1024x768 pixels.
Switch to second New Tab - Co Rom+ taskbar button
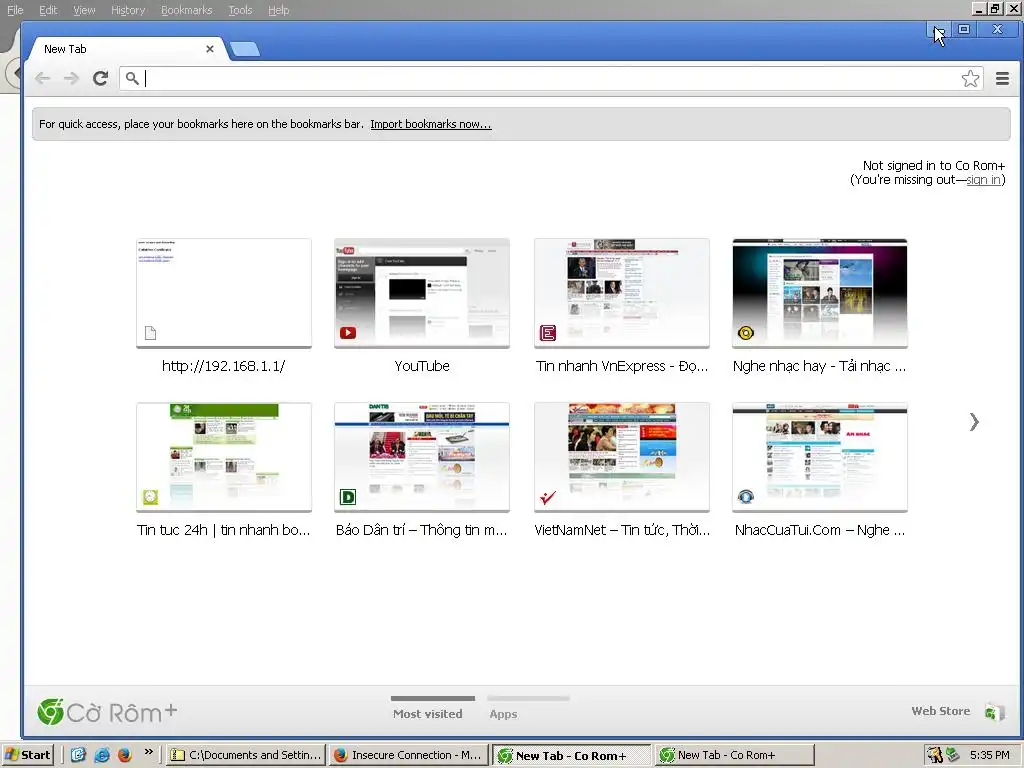pos(735,755)
